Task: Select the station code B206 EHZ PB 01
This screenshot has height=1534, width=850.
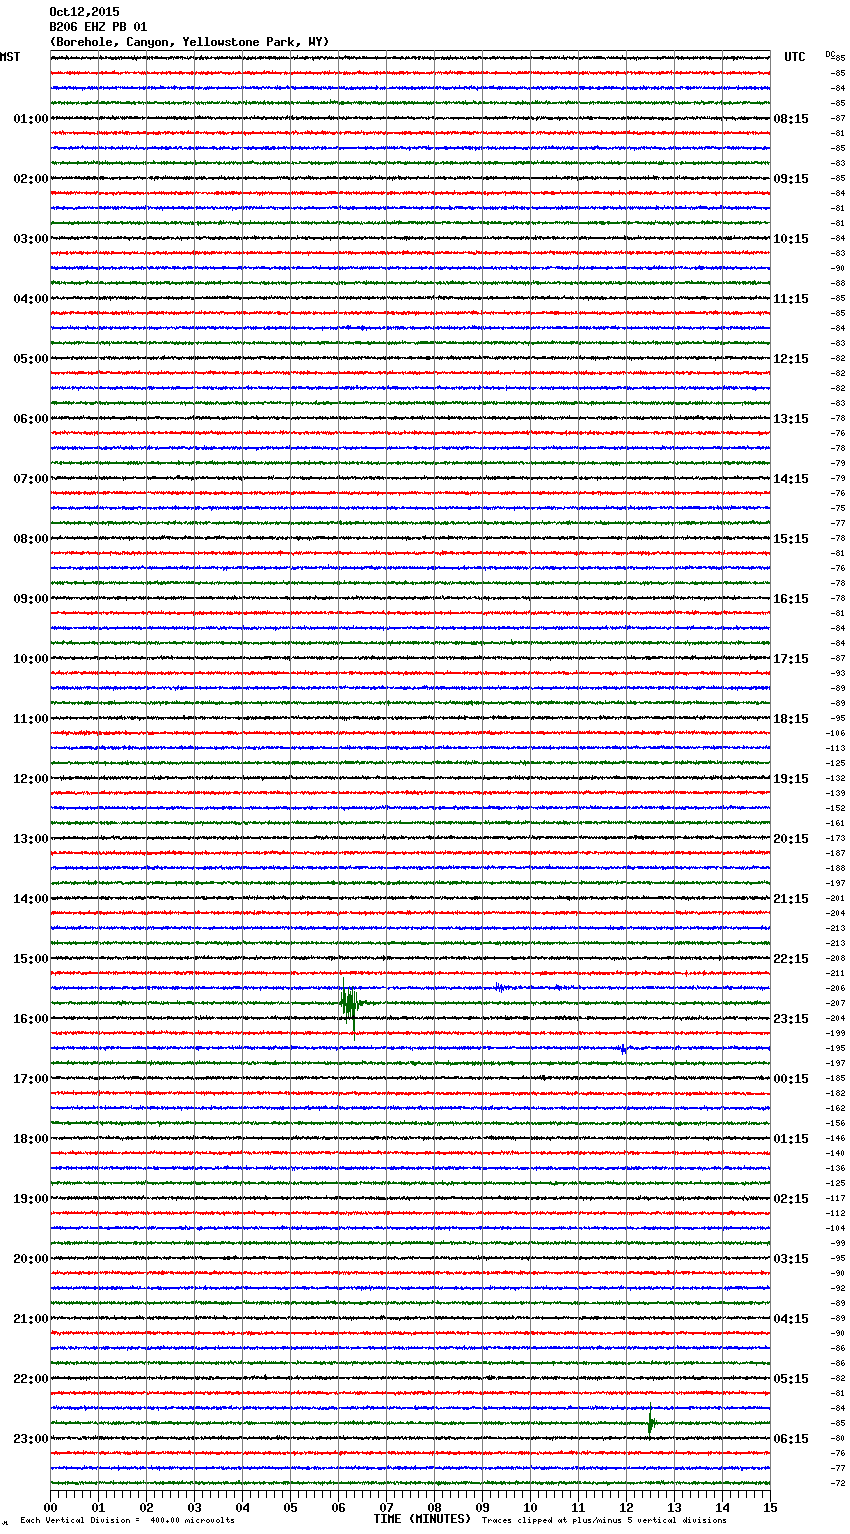Action: (x=98, y=27)
